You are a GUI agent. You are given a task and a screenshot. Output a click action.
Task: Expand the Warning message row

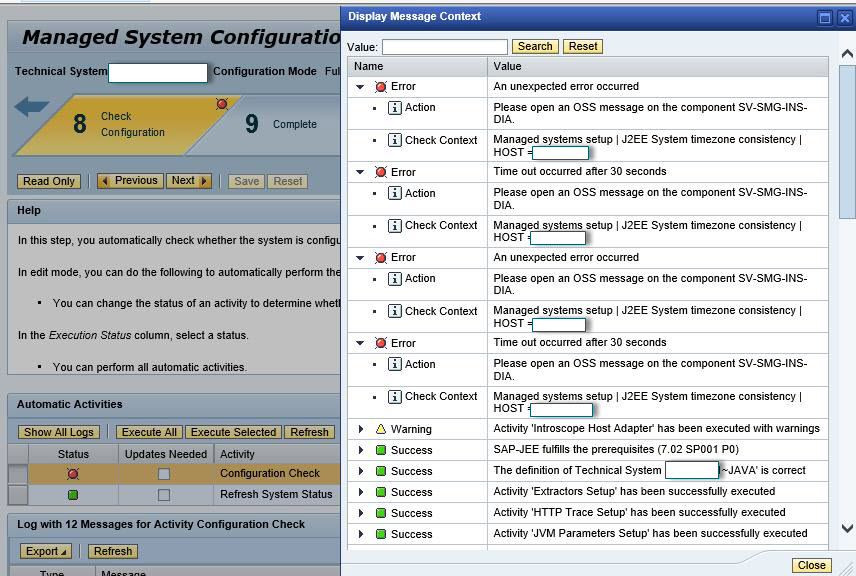(361, 429)
